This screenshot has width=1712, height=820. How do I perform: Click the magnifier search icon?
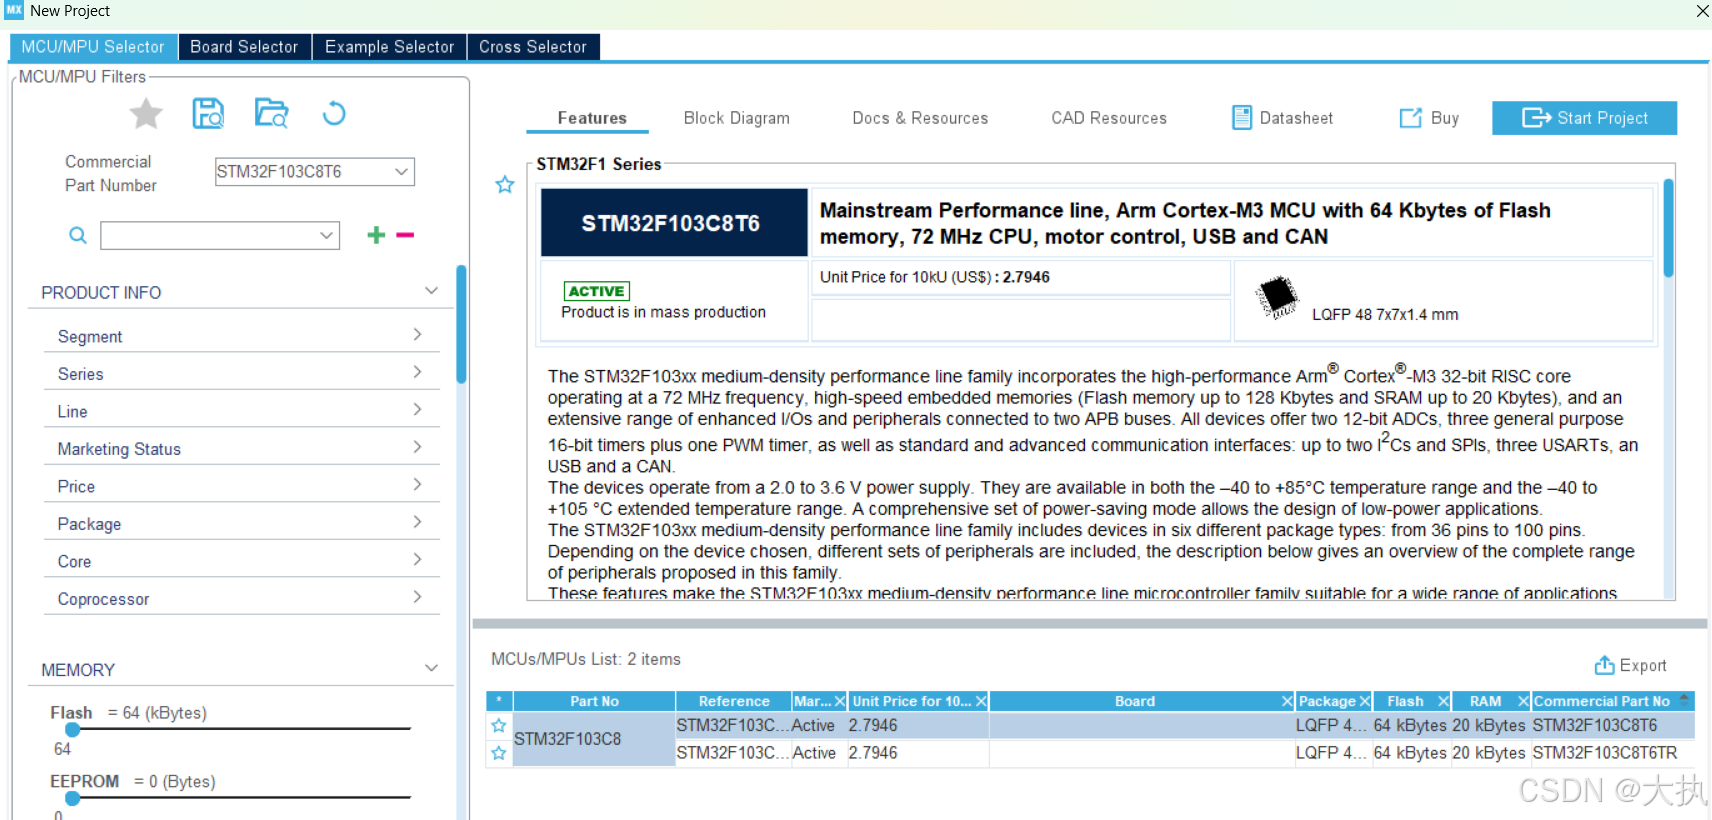tap(77, 236)
